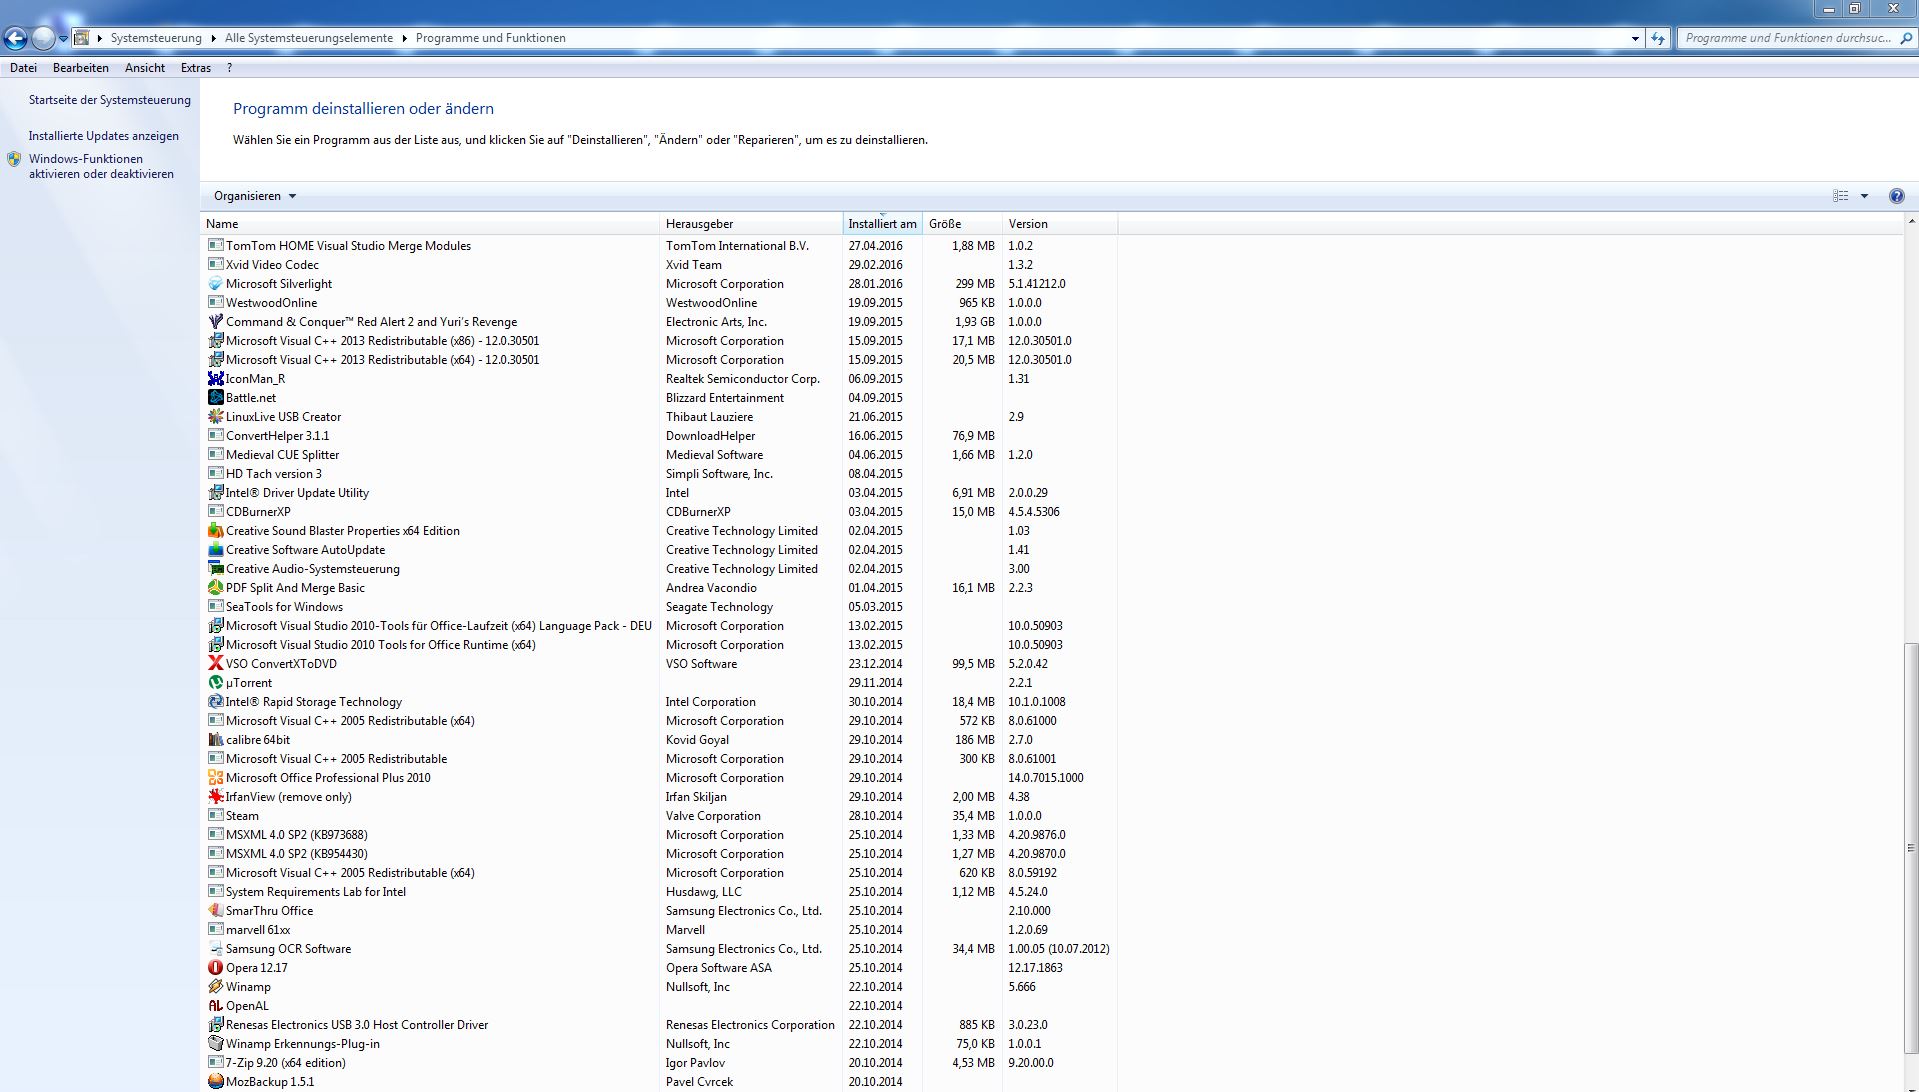Open the Datei menu
The image size is (1919, 1092).
(23, 68)
